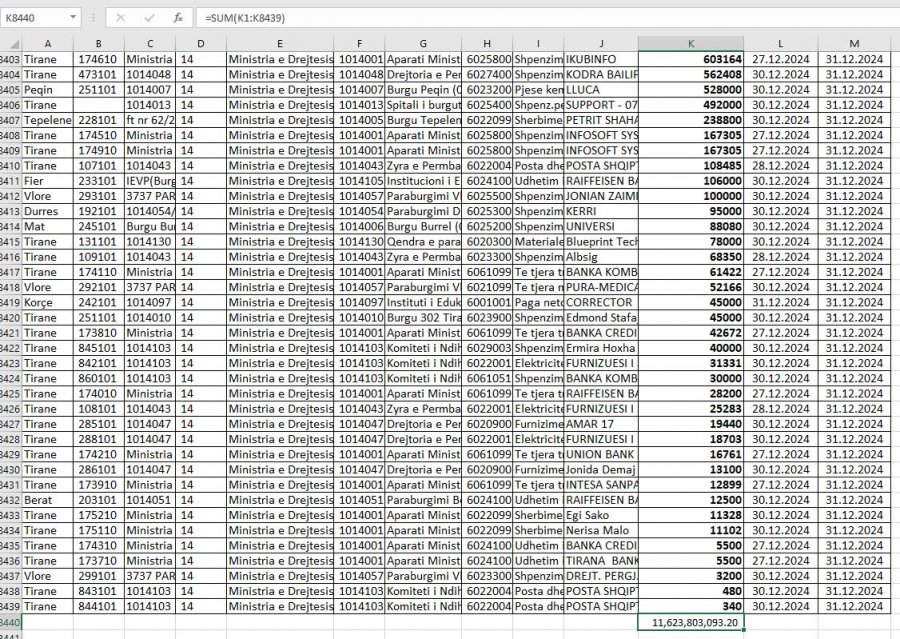Click the formula bar containing =SUM(K1:K8439)
The image size is (900, 639).
500,18
